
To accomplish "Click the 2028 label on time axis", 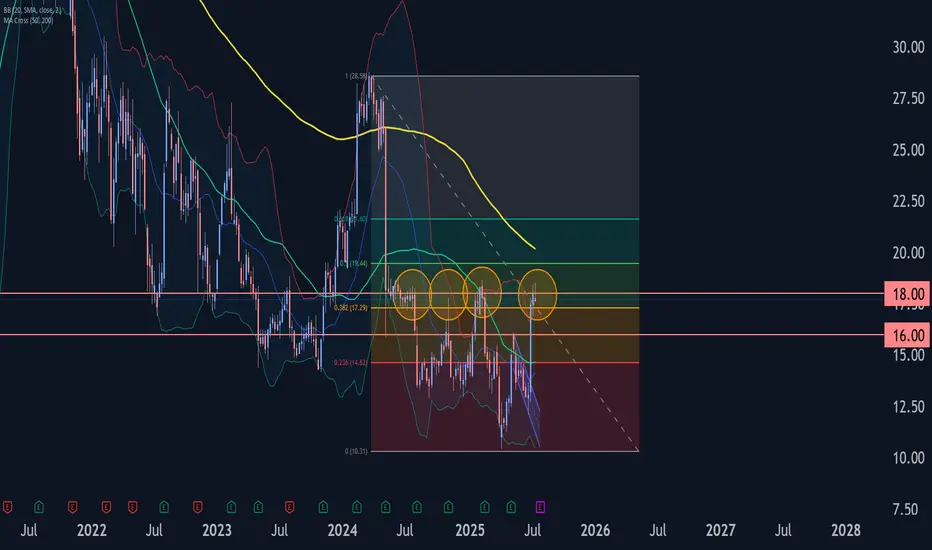I will 846,530.
